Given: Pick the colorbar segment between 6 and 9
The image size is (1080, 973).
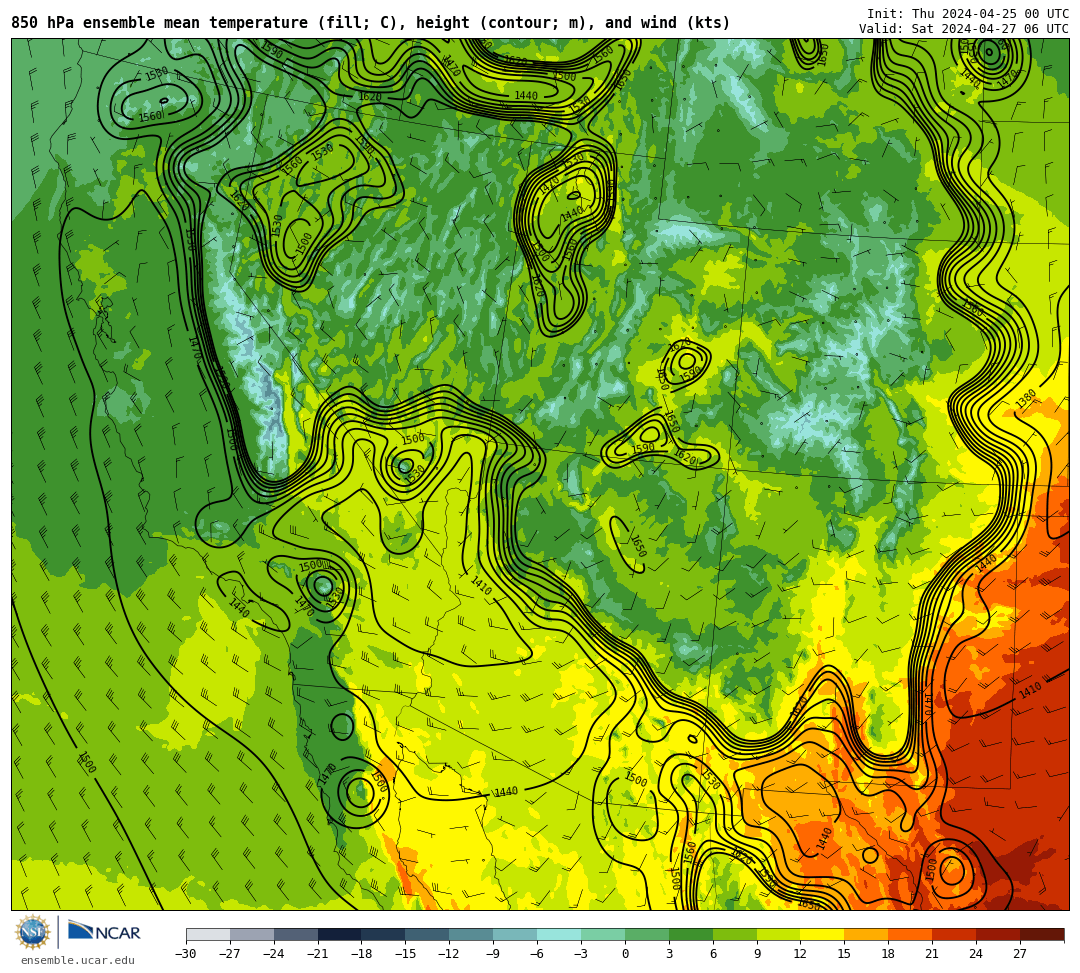Looking at the screenshot, I should [735, 934].
